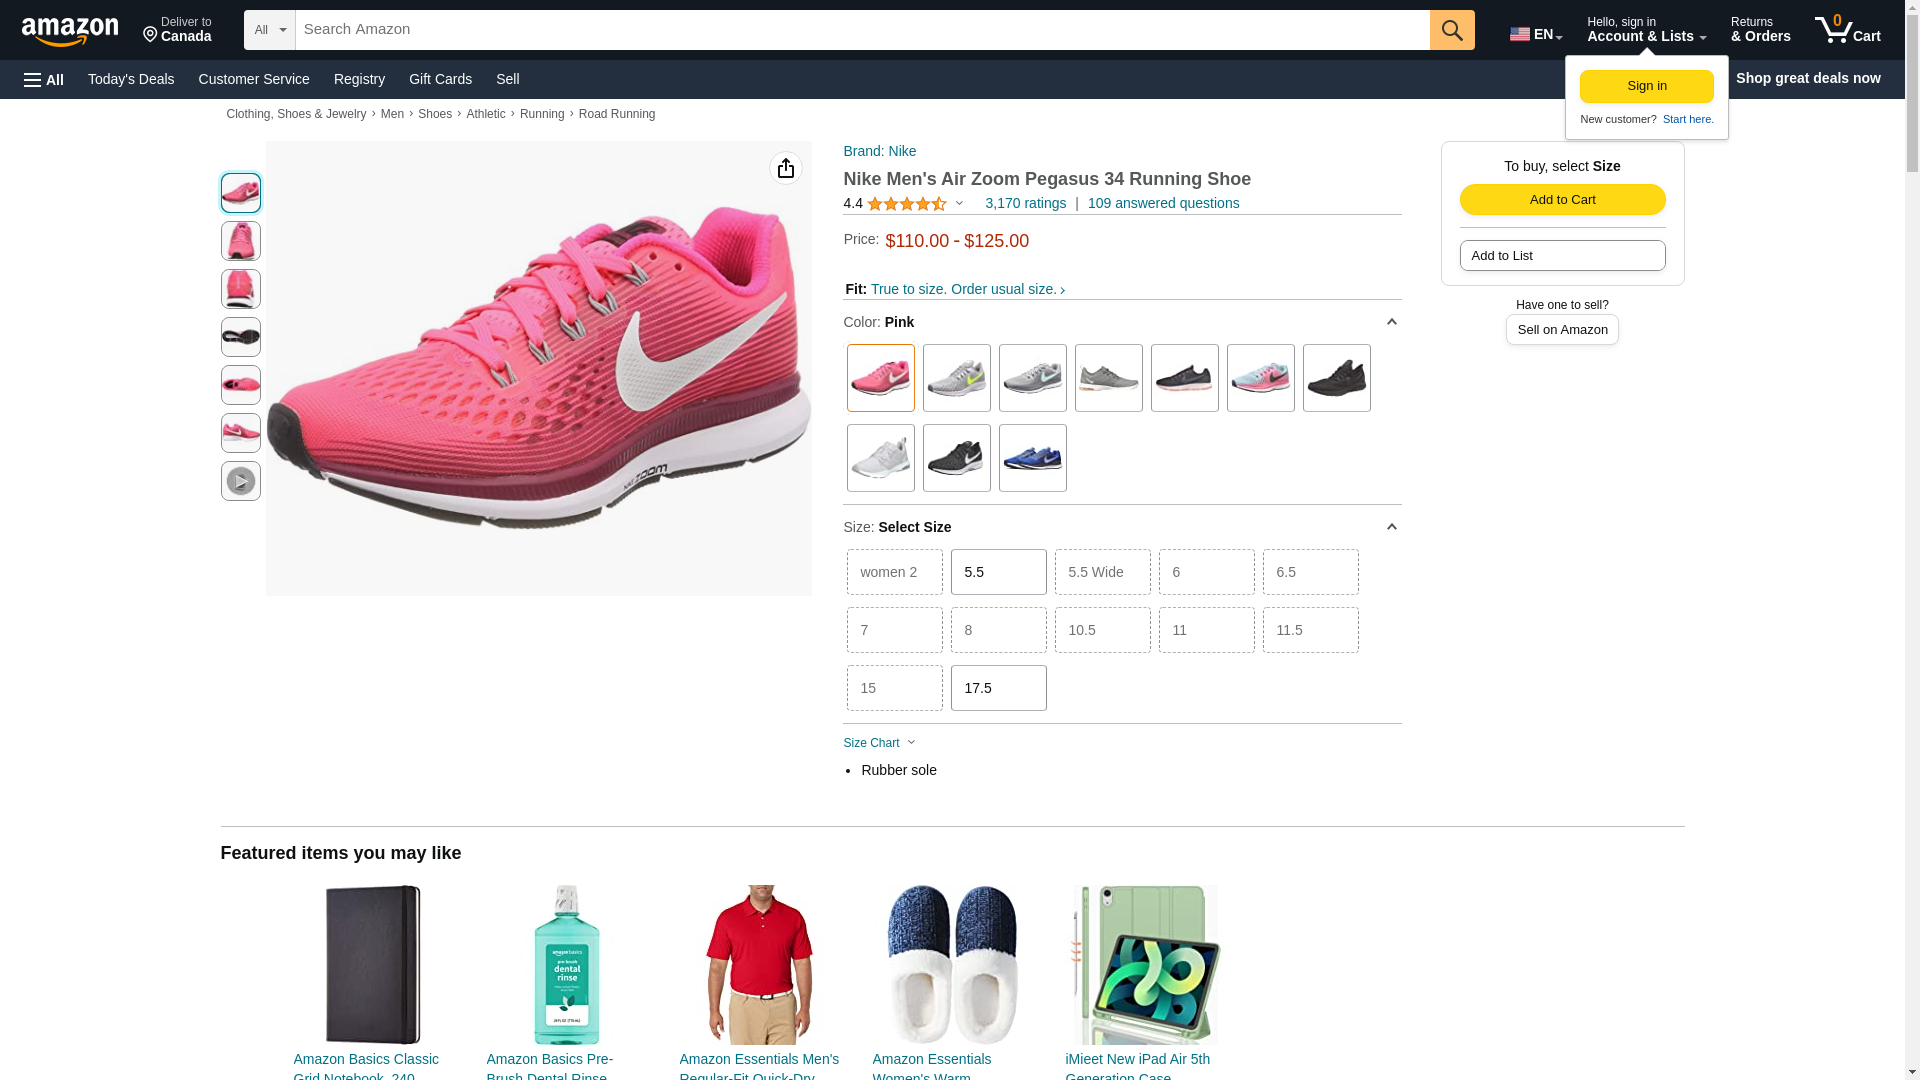
Task: Open the All departments search dropdown
Action: tap(270, 30)
